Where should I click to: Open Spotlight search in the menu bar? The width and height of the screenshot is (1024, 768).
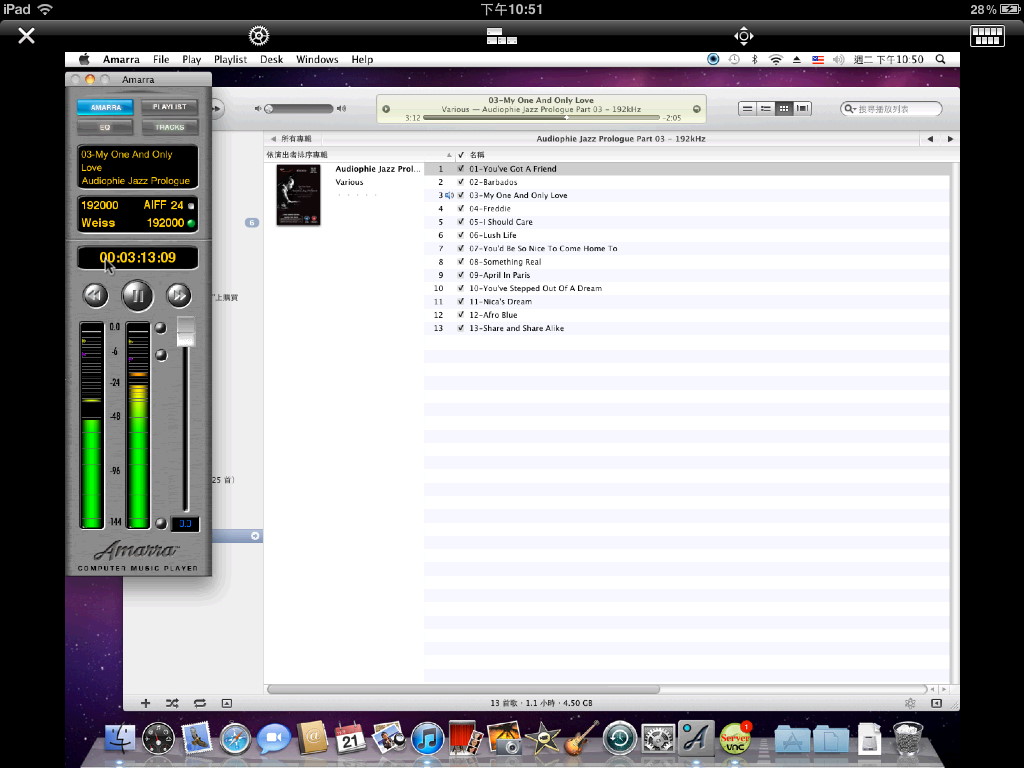pyautogui.click(x=940, y=59)
